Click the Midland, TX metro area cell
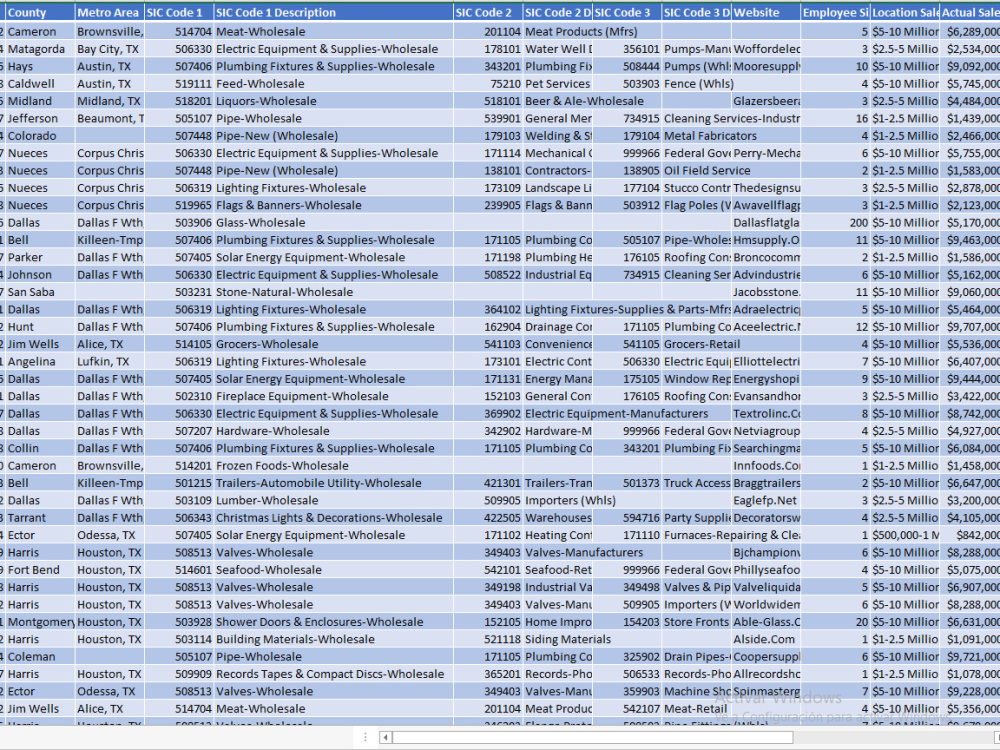The width and height of the screenshot is (1000, 750). [x=109, y=101]
